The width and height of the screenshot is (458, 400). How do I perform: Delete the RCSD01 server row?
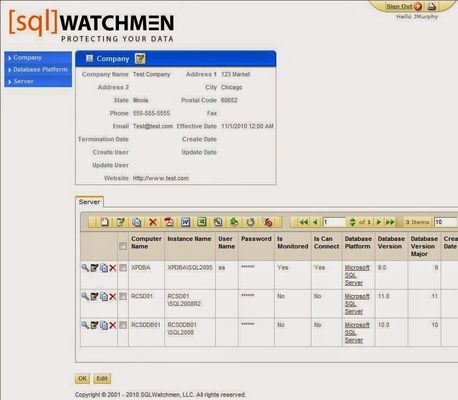(113, 297)
